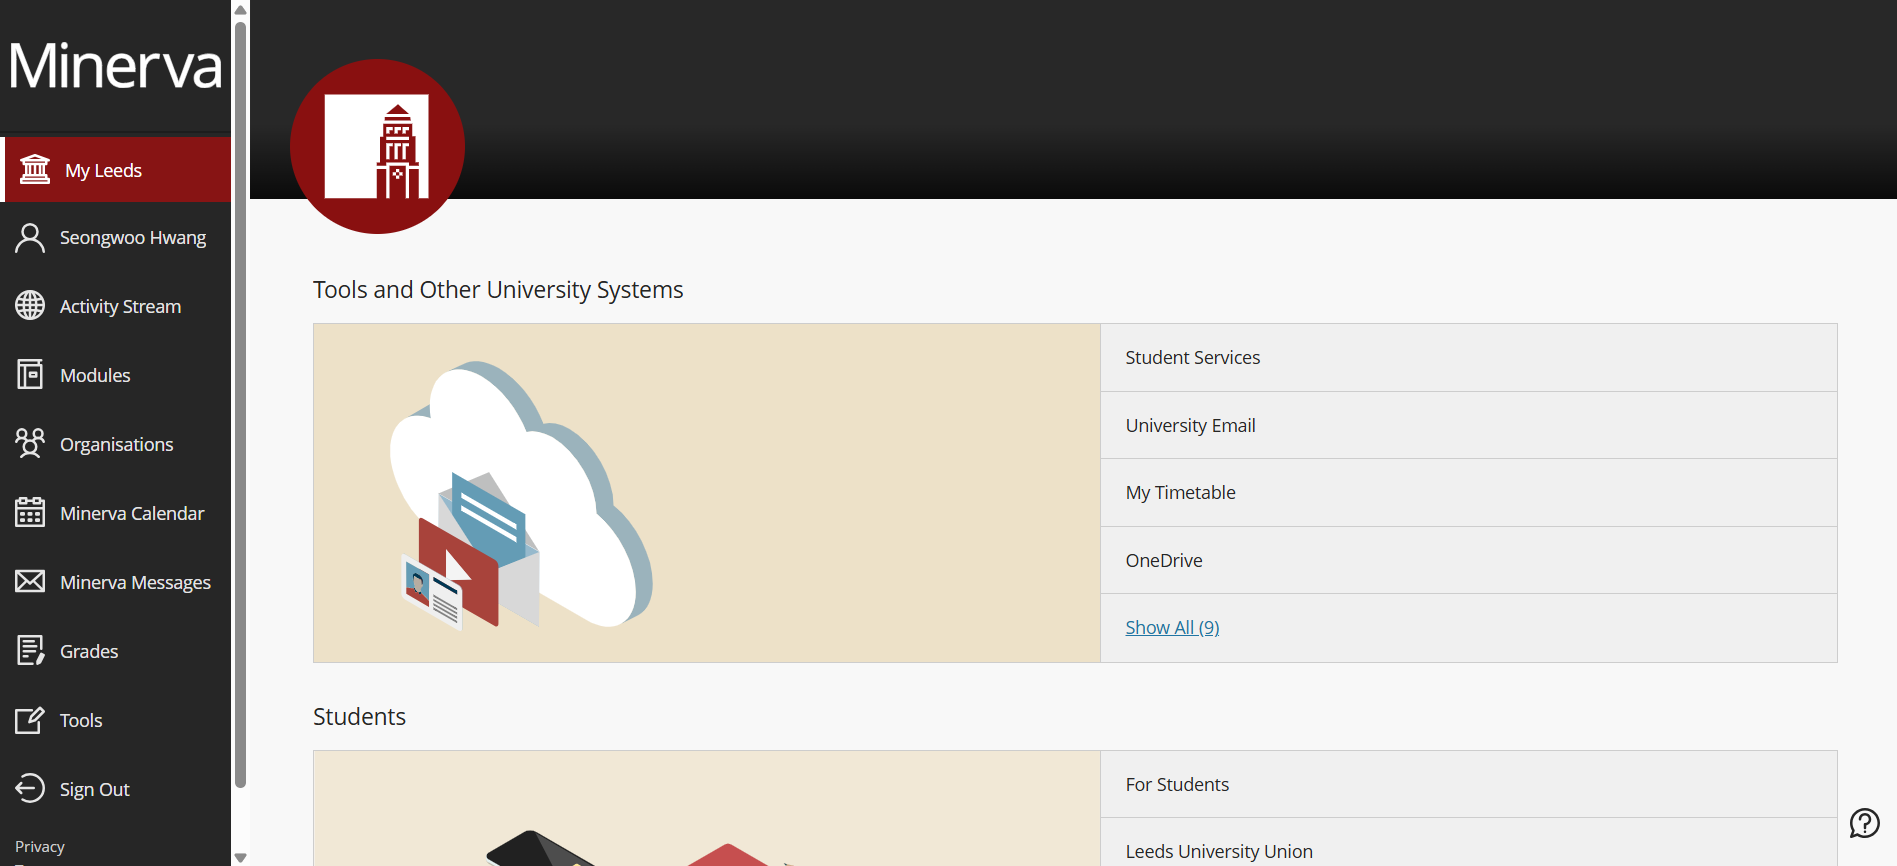The width and height of the screenshot is (1897, 866).
Task: Click the Modules book icon
Action: pos(30,375)
